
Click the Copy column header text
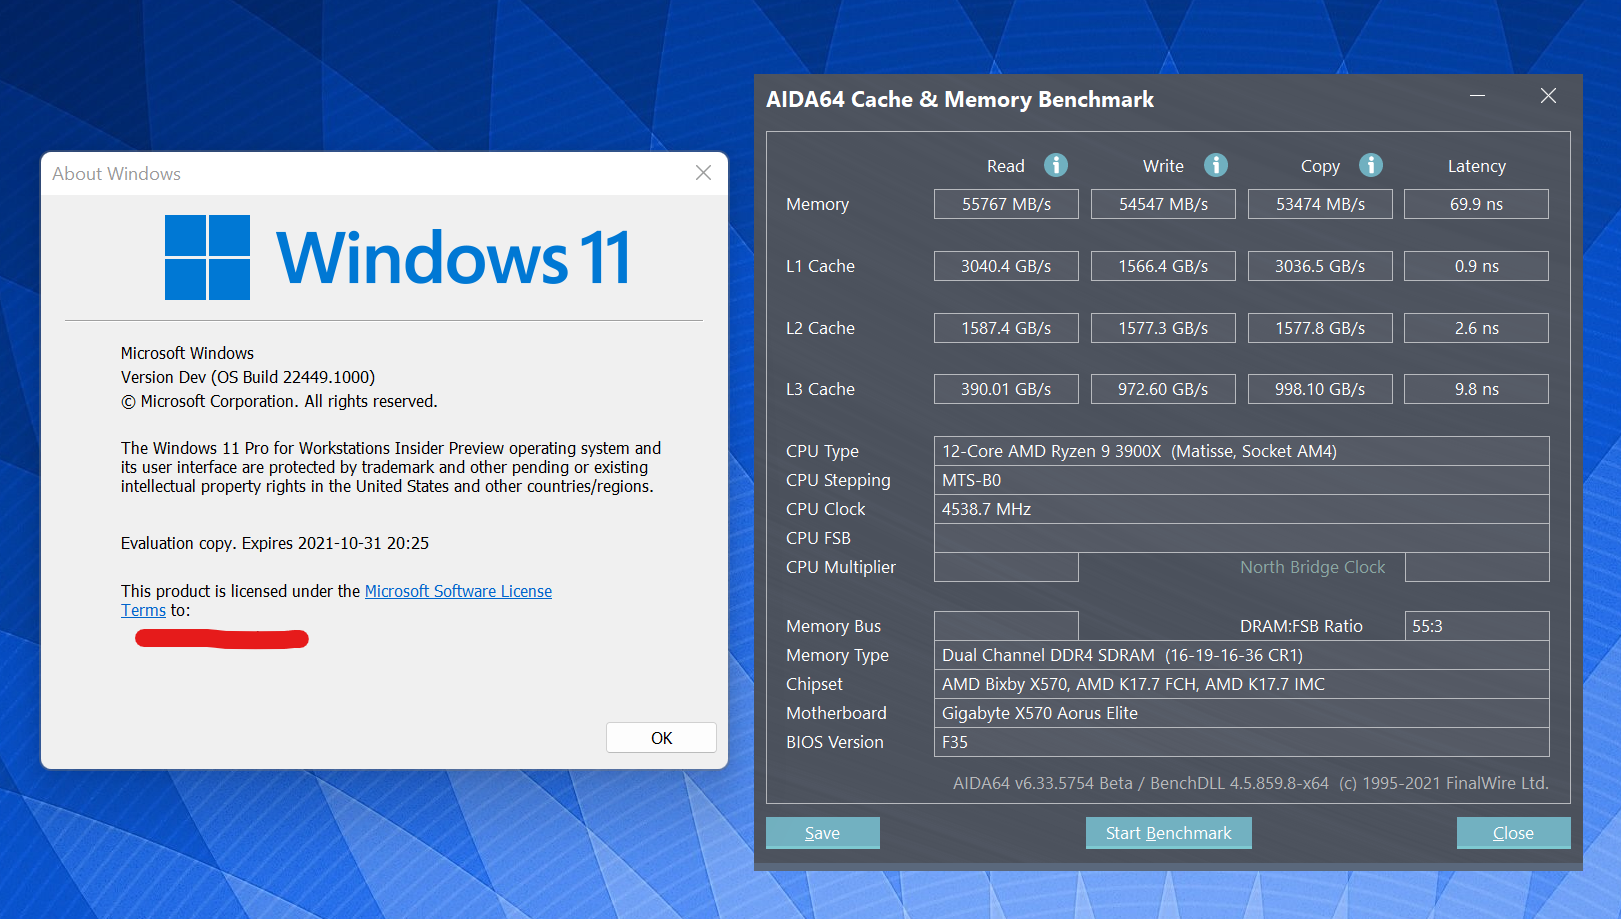[x=1320, y=167]
